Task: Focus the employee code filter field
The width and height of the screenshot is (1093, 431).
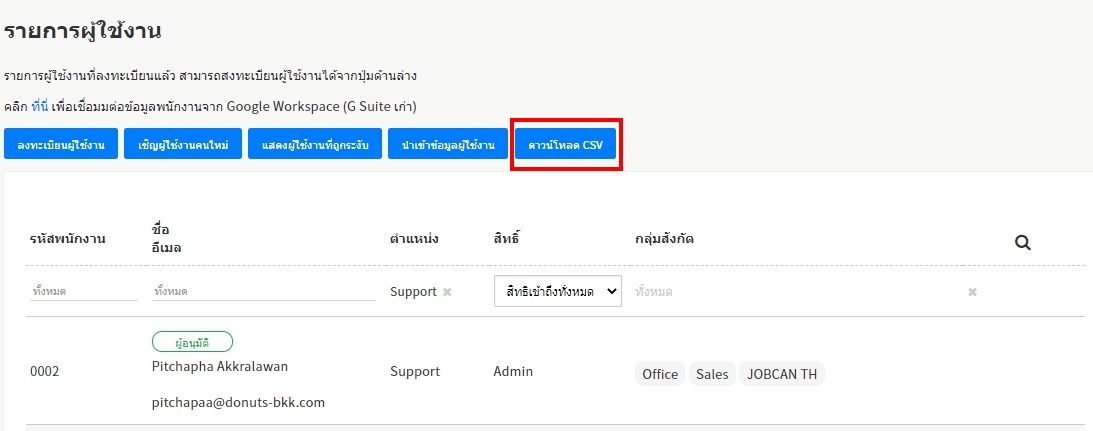Action: tap(83, 291)
